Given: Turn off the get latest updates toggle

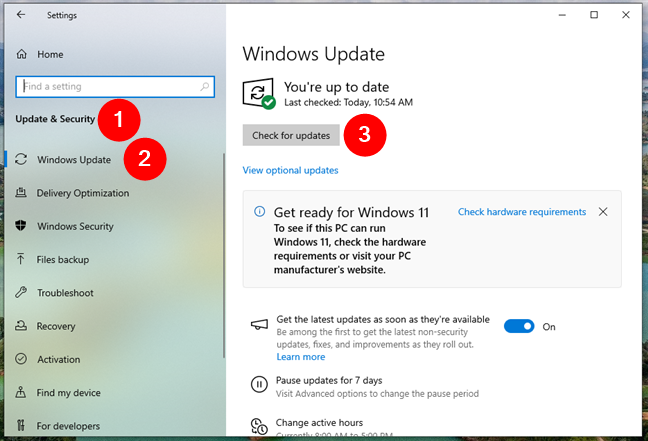Looking at the screenshot, I should (519, 327).
